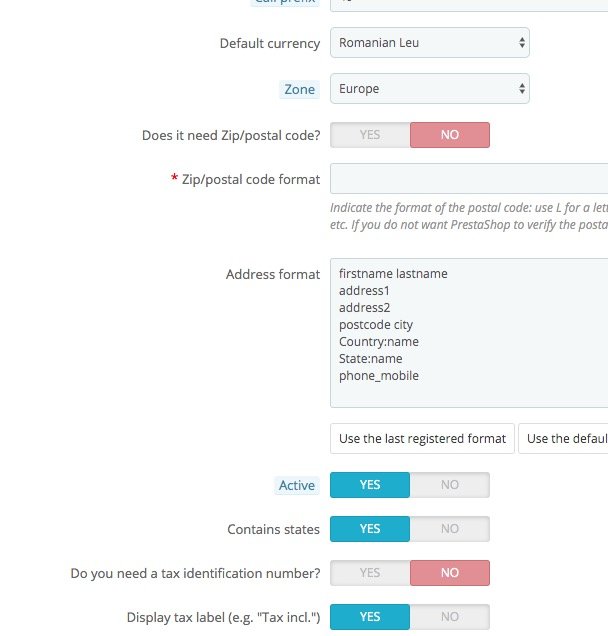Set Contains states to NO
The height and width of the screenshot is (636, 608).
tap(449, 529)
